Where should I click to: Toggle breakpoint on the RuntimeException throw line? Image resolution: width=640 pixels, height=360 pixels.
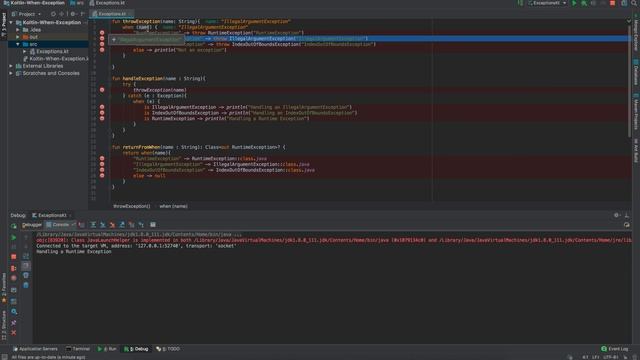pyautogui.click(x=102, y=33)
